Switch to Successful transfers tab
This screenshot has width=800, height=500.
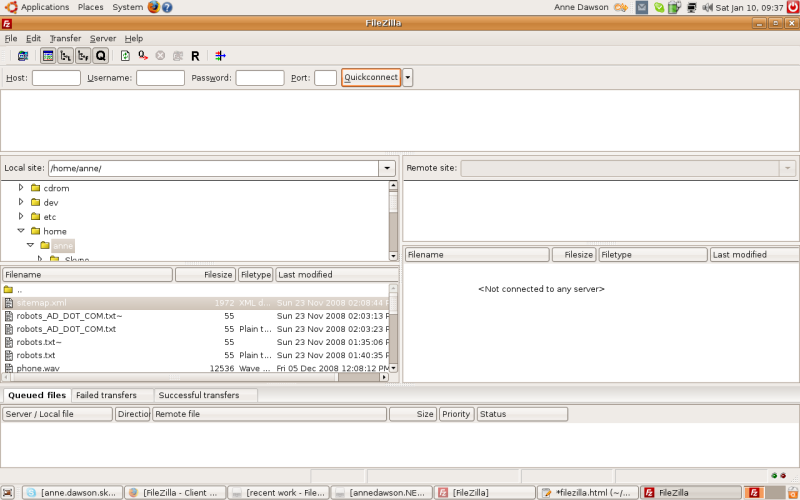[206, 395]
